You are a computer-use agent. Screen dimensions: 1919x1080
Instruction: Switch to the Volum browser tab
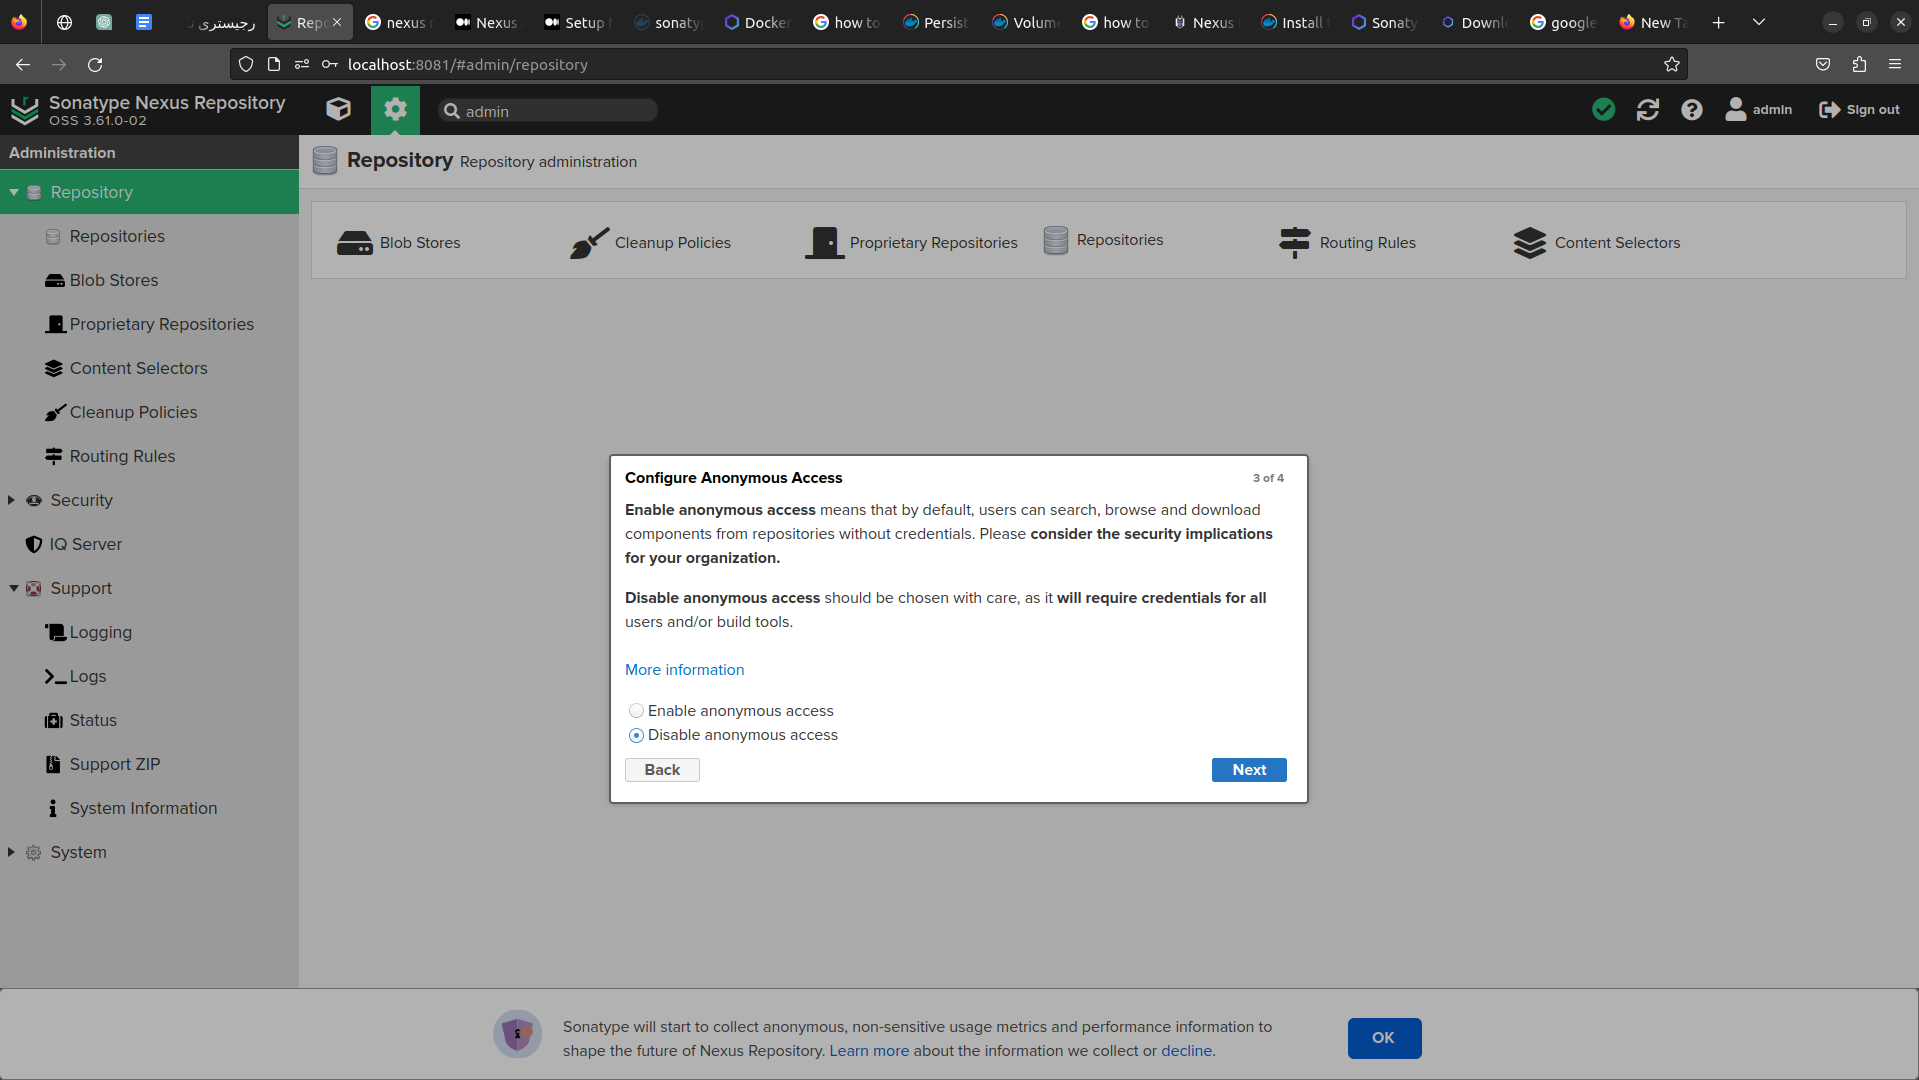pos(1026,22)
